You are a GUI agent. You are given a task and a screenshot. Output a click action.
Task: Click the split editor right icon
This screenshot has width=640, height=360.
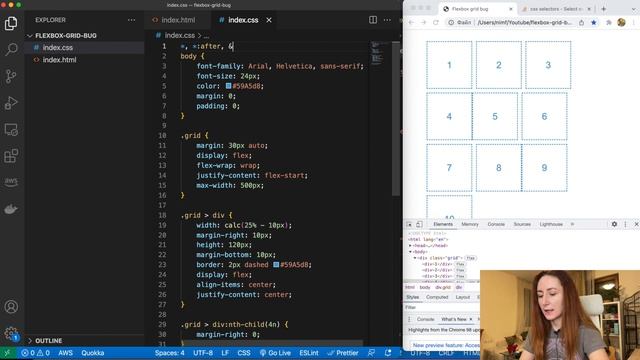pyautogui.click(x=373, y=20)
